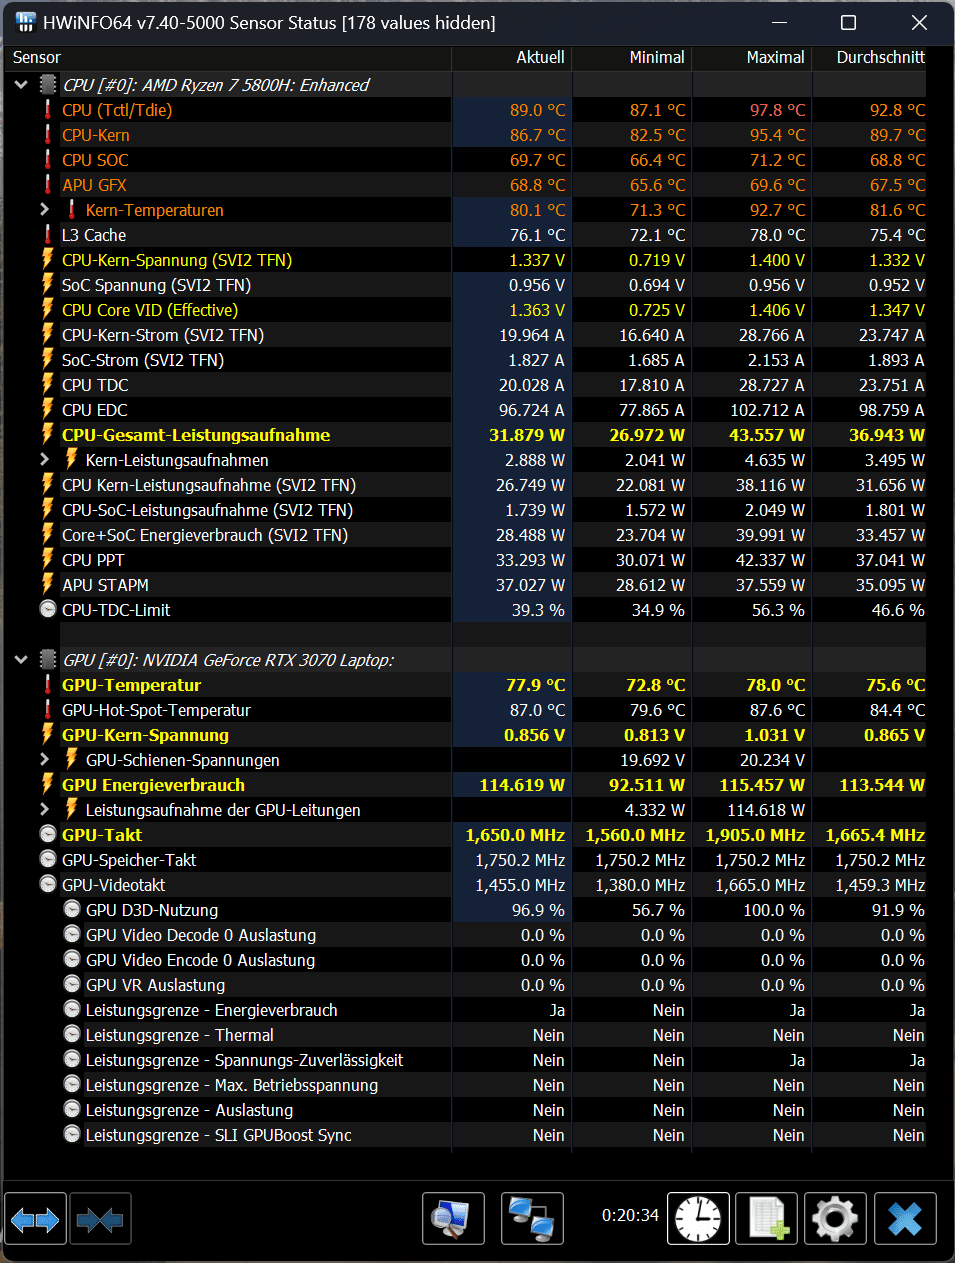
Task: Open the remote monitor connection icon
Action: [x=453, y=1219]
